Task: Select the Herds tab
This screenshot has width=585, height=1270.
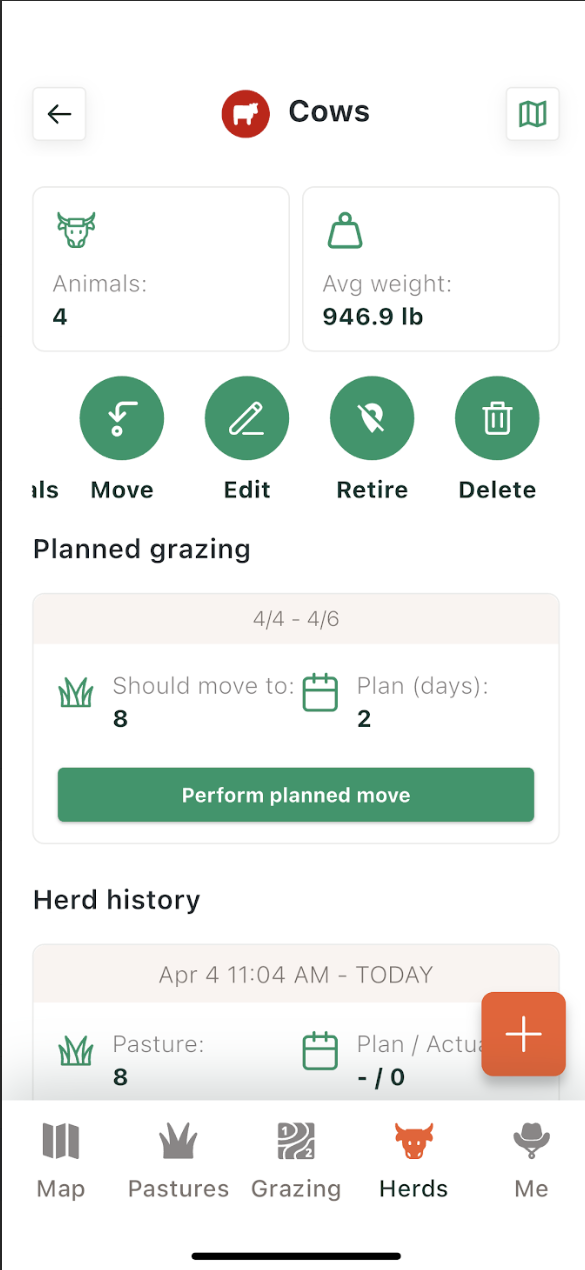Action: [414, 1160]
